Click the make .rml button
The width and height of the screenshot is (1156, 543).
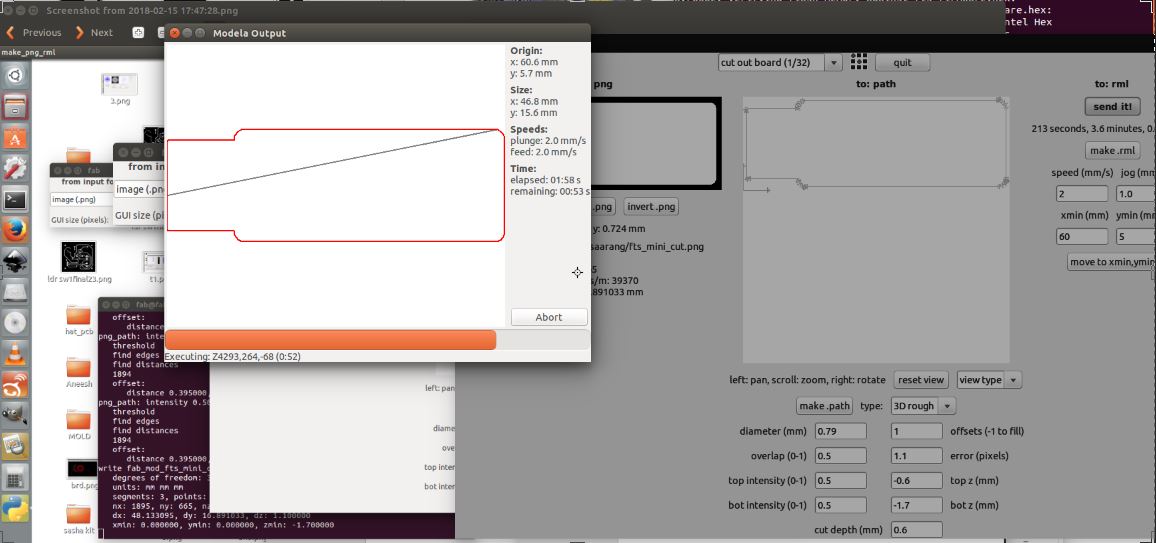coord(1113,150)
